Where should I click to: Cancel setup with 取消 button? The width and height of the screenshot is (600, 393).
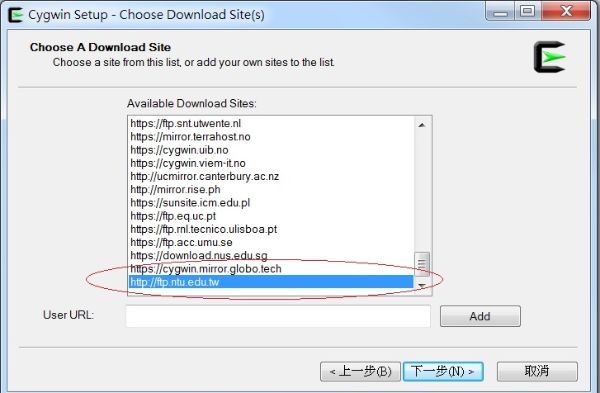[537, 371]
